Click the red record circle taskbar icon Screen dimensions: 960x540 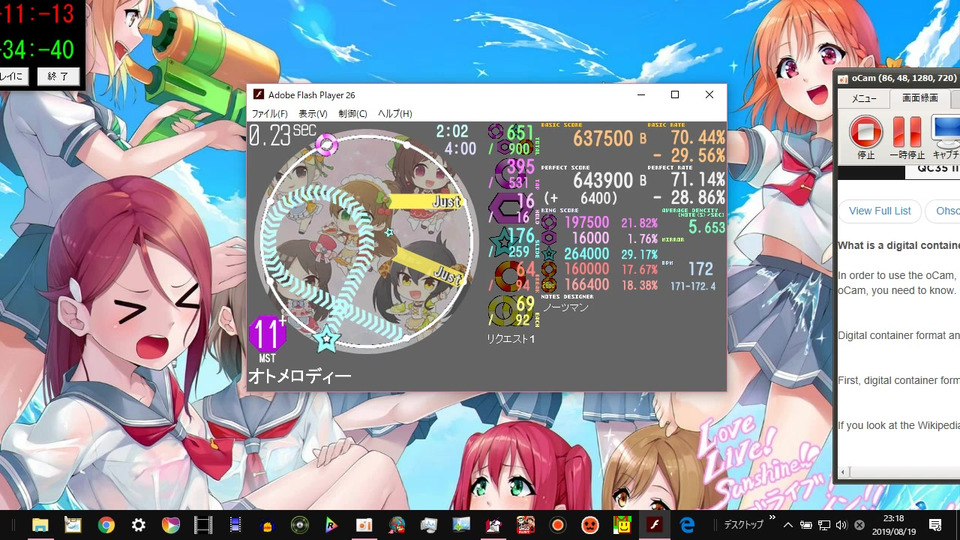tap(557, 525)
